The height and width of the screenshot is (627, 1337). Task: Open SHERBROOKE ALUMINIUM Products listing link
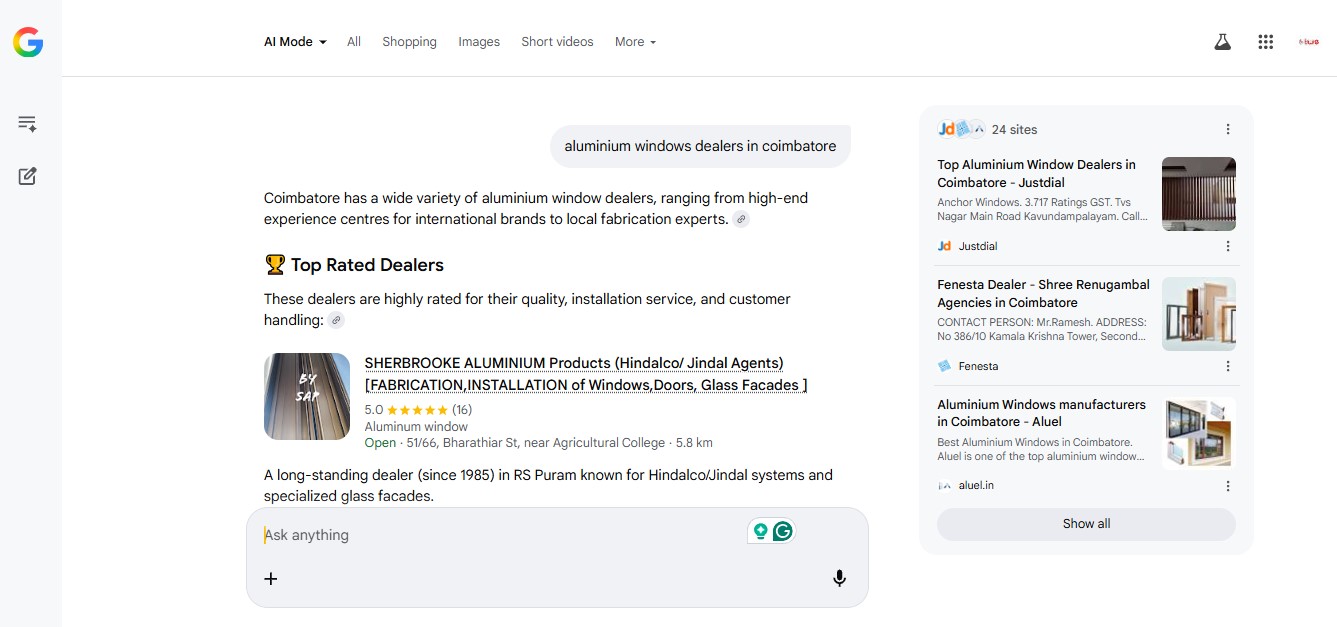586,374
